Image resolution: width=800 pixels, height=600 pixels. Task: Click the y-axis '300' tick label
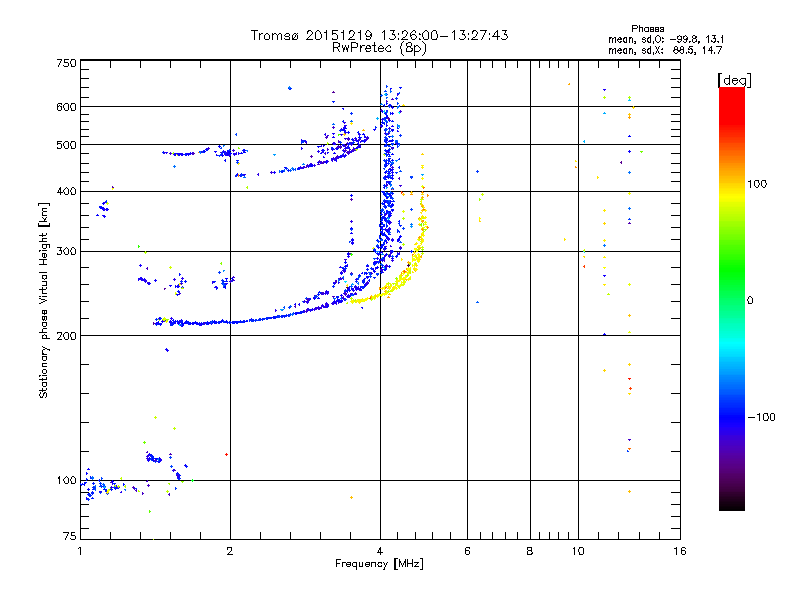[x=66, y=251]
